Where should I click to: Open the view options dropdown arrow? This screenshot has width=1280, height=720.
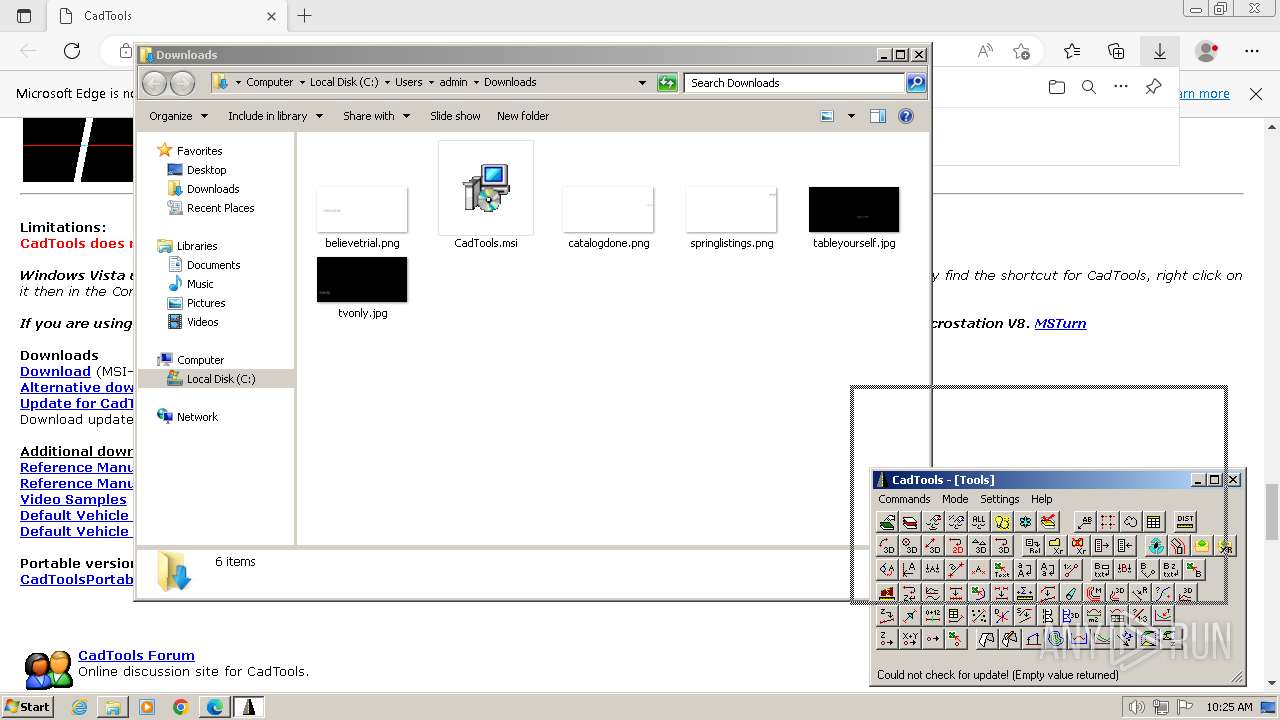tap(851, 116)
